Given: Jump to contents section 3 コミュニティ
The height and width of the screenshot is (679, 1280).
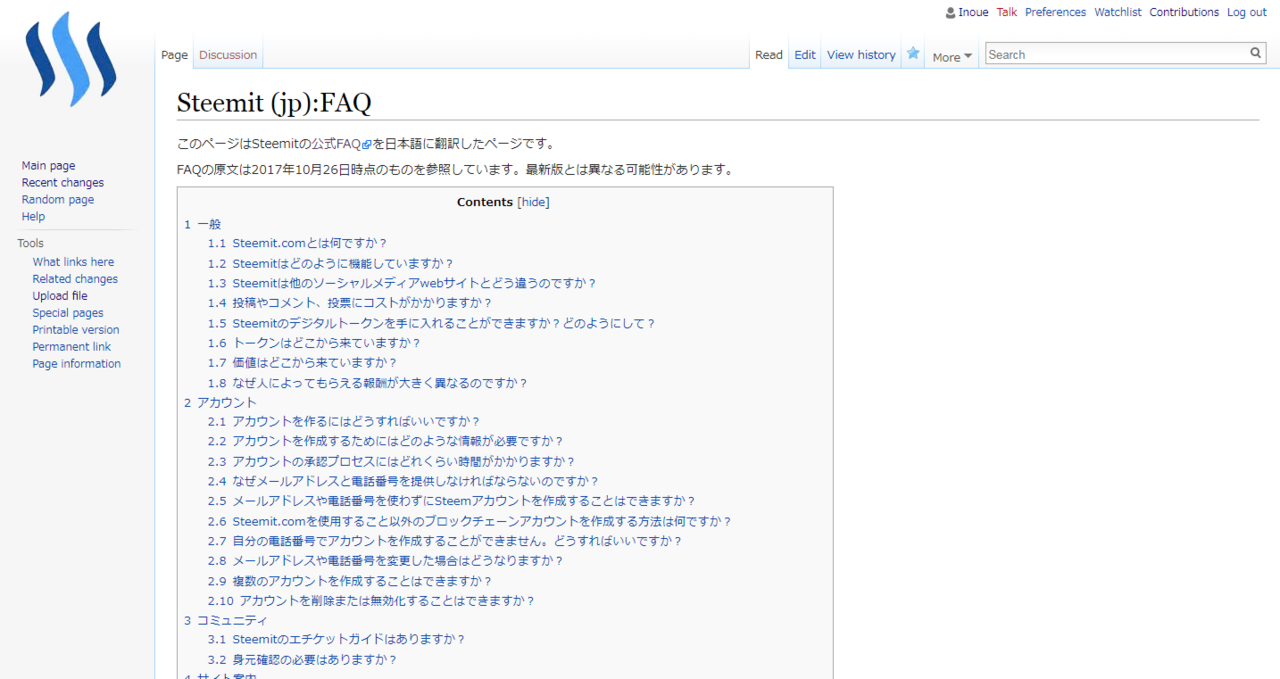Looking at the screenshot, I should tap(226, 620).
